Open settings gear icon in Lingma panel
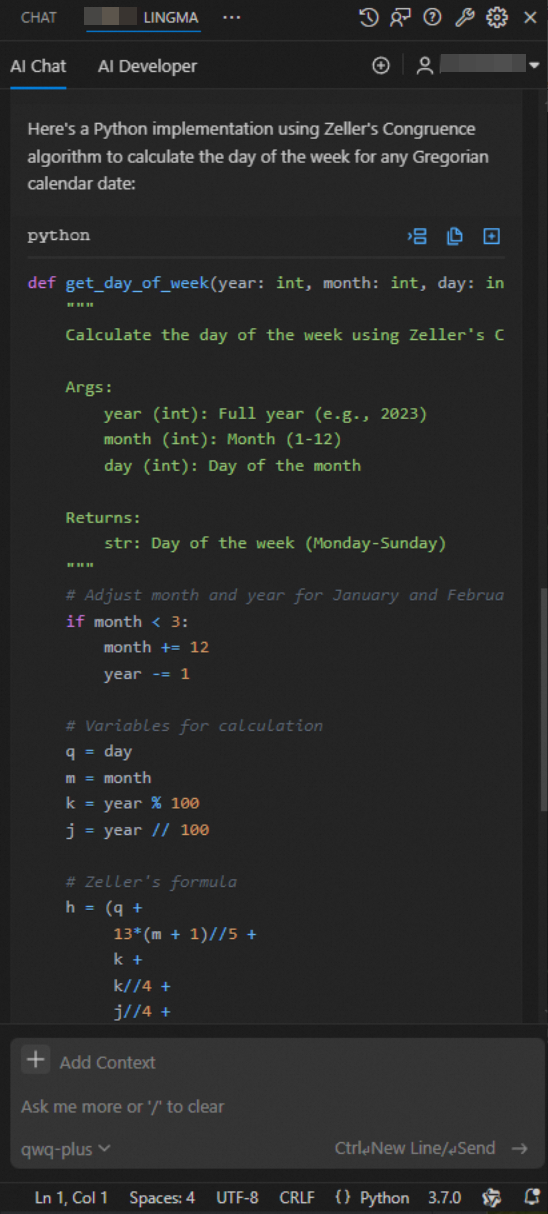 point(497,17)
